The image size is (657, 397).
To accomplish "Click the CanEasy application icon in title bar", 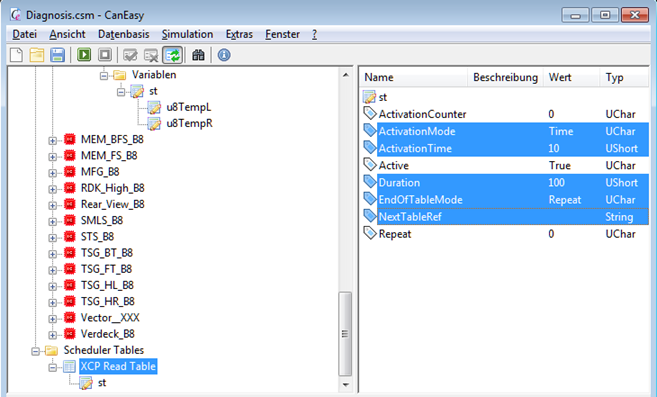I will [16, 15].
